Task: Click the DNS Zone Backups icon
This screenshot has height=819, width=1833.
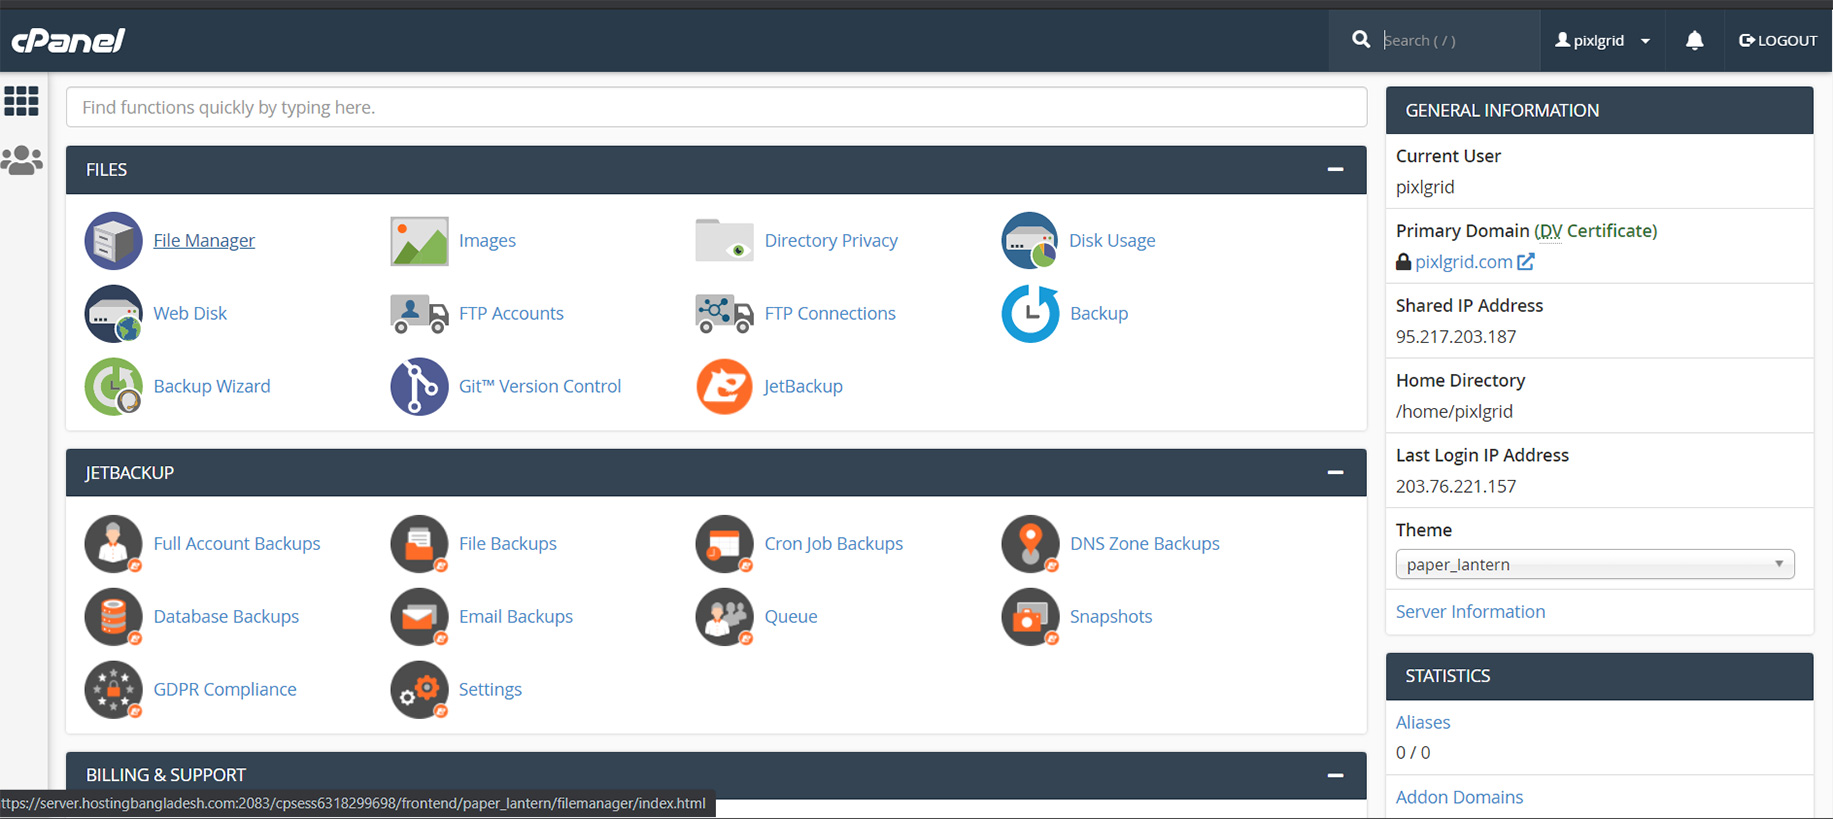Action: point(1029,544)
